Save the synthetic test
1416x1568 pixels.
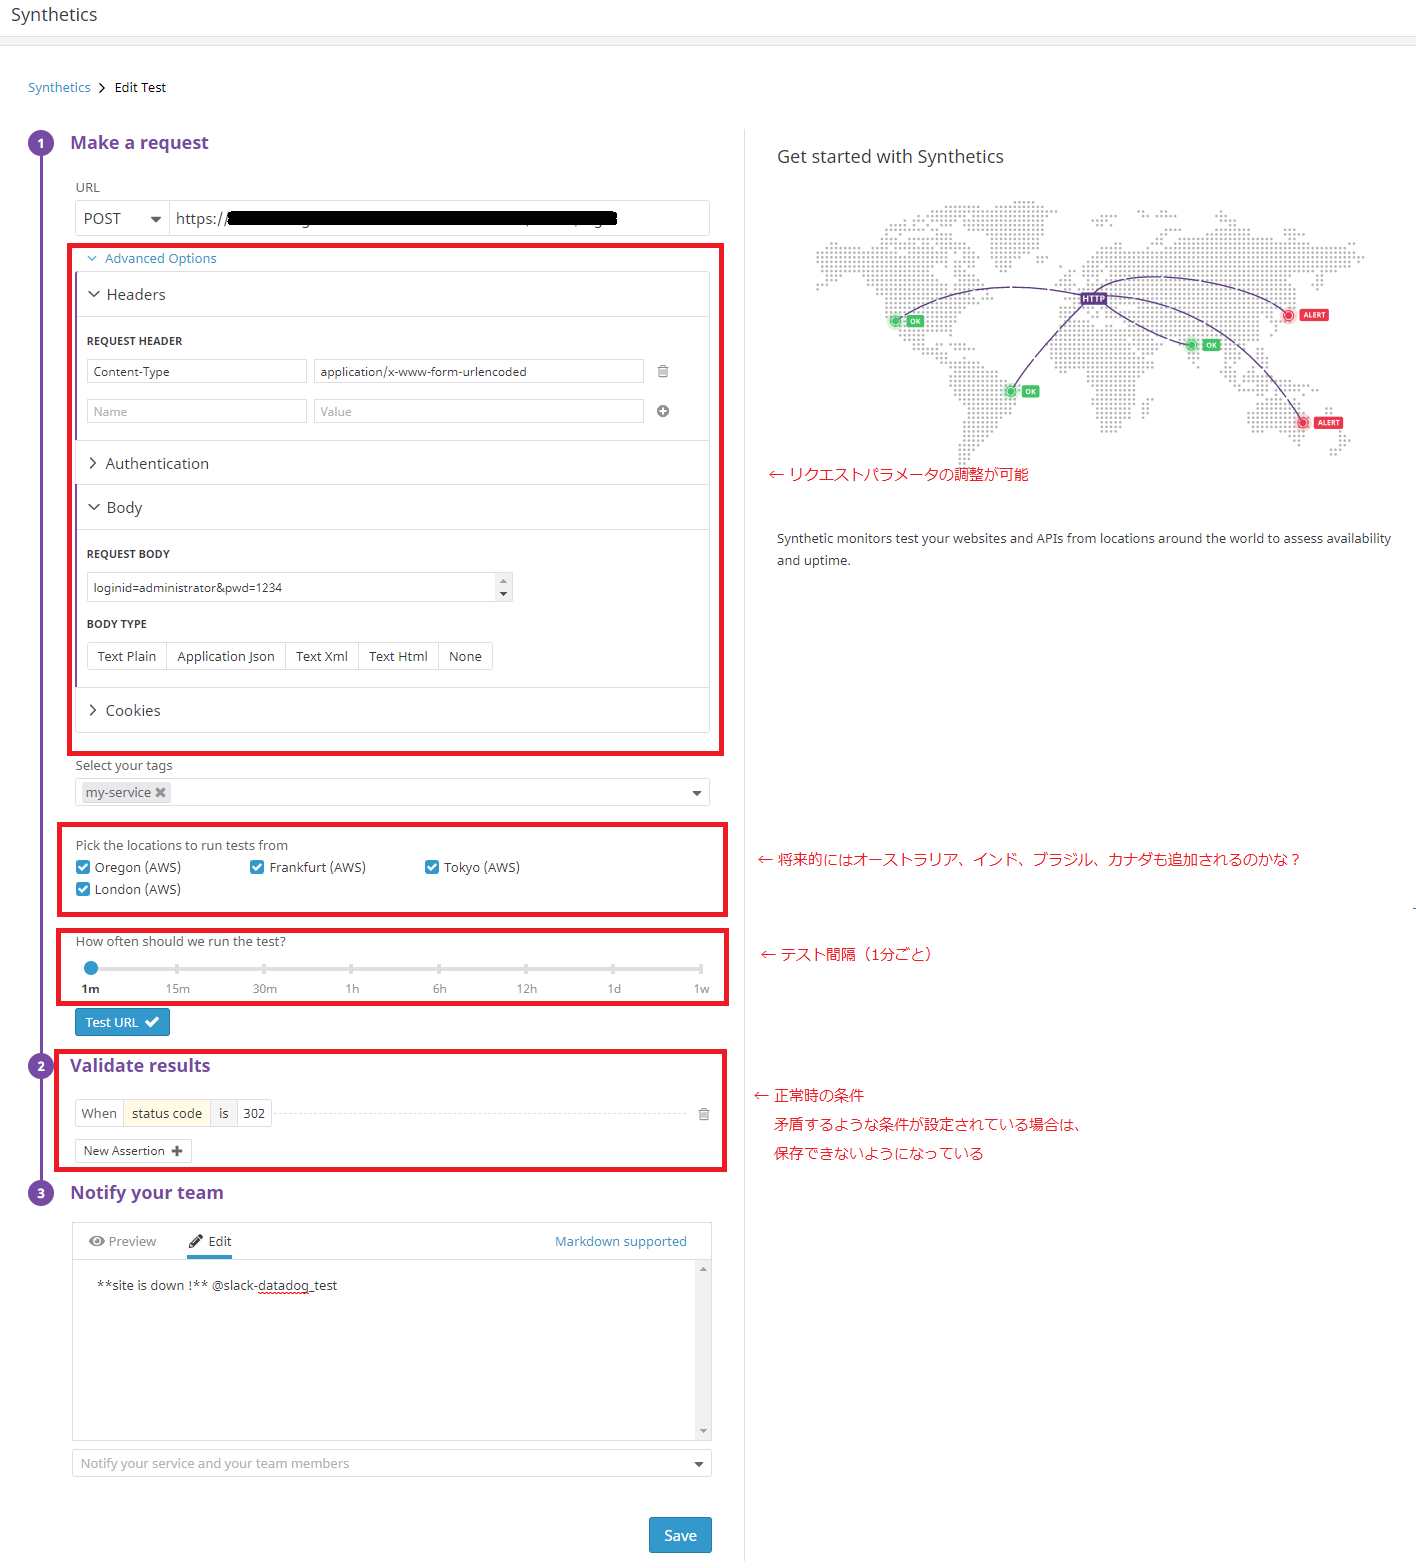click(680, 1535)
